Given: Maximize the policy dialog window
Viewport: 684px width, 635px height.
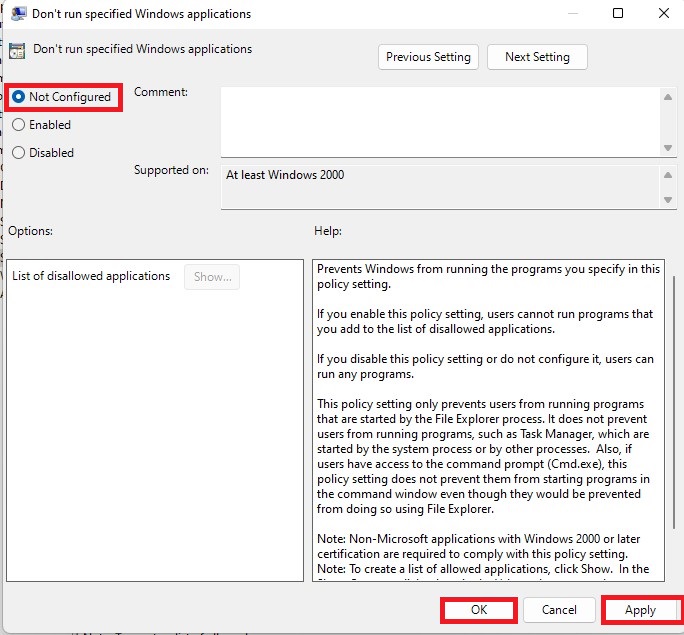Looking at the screenshot, I should tap(618, 14).
